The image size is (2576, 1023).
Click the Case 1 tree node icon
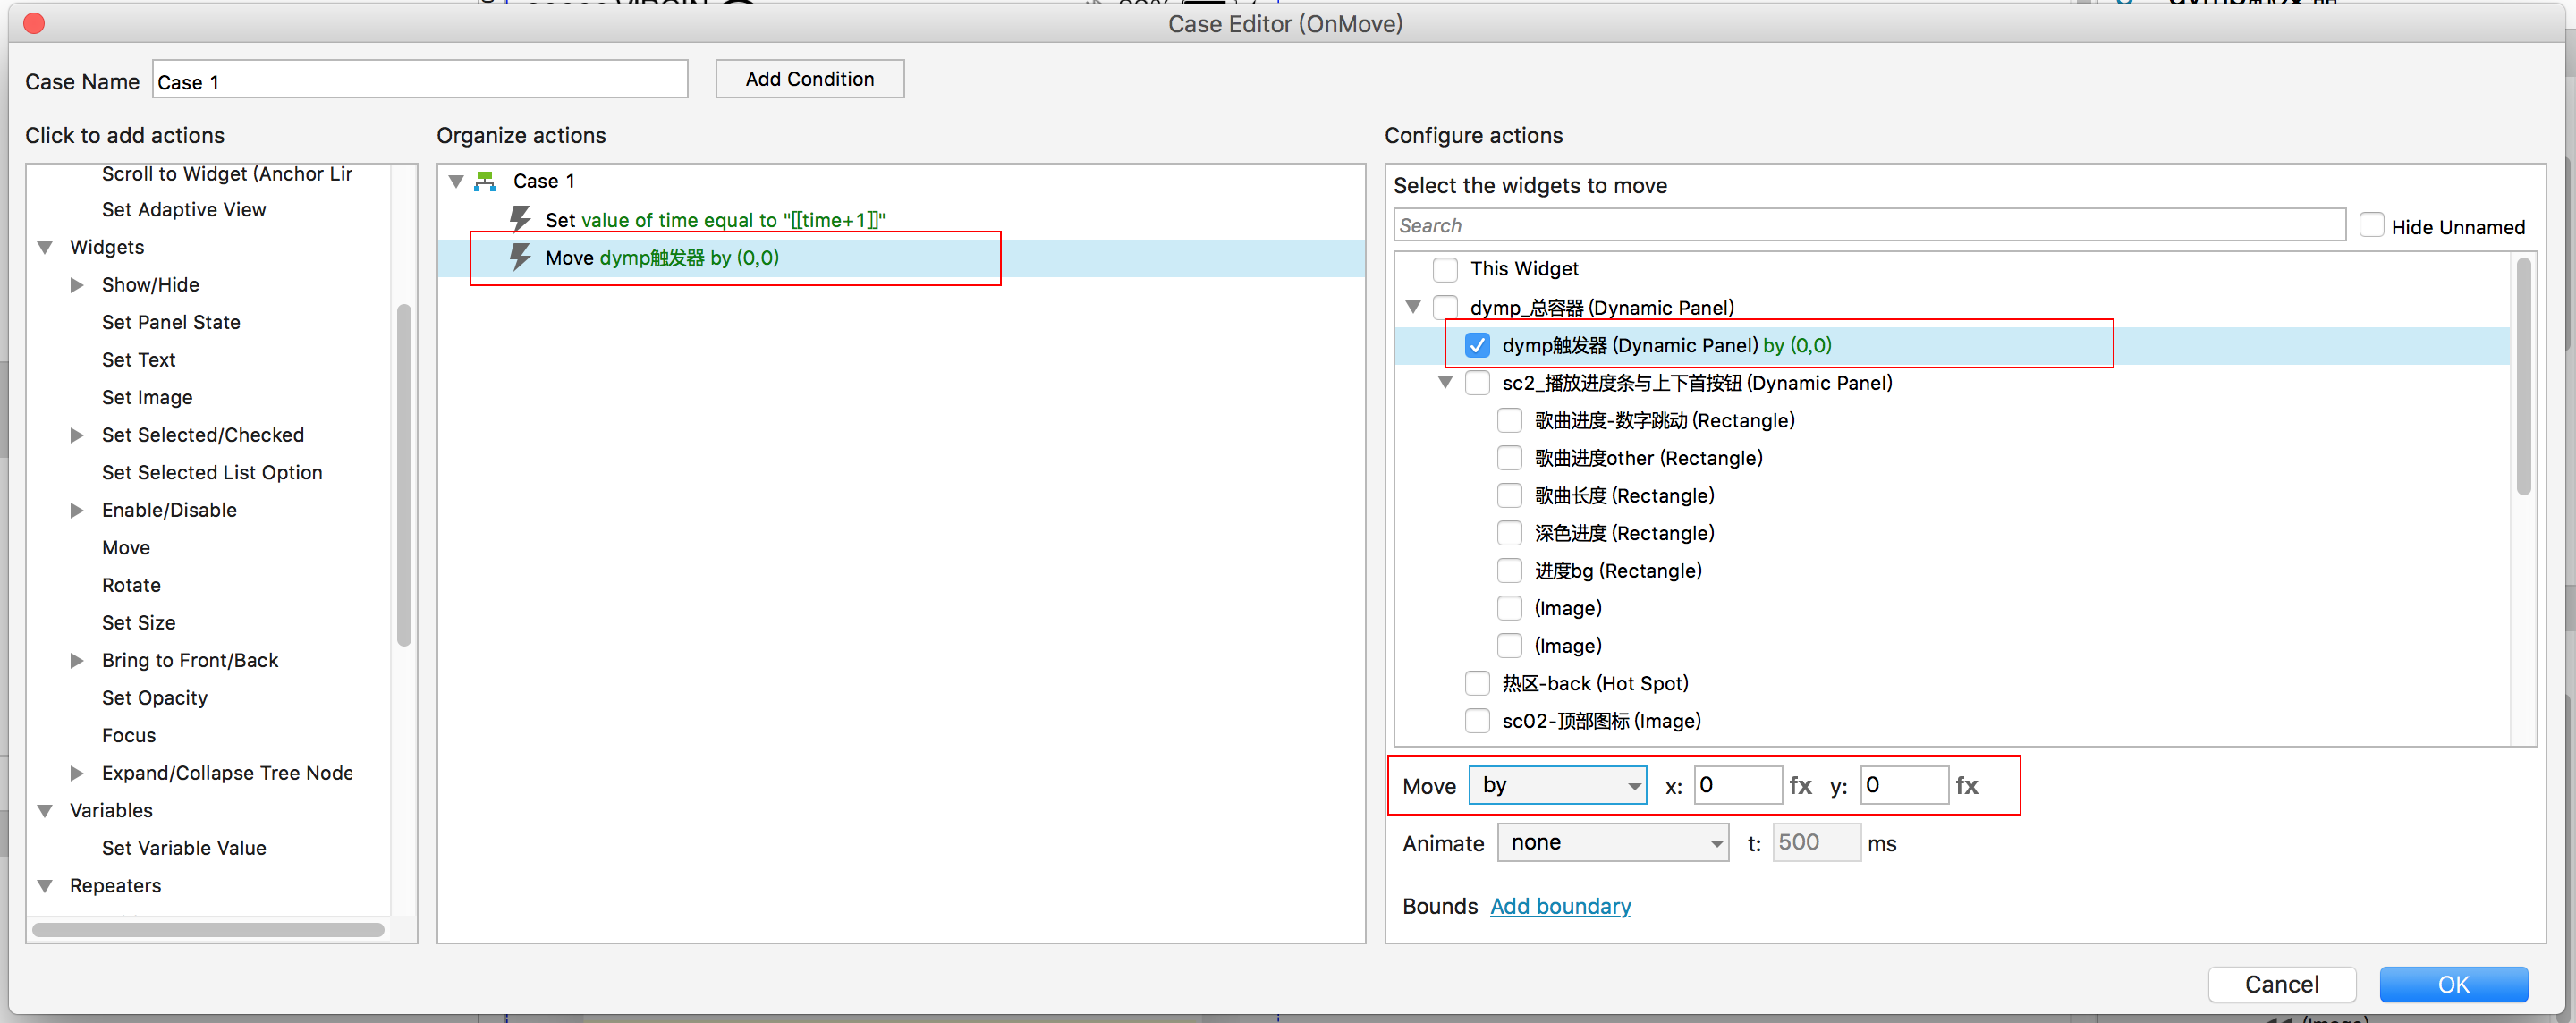point(485,181)
